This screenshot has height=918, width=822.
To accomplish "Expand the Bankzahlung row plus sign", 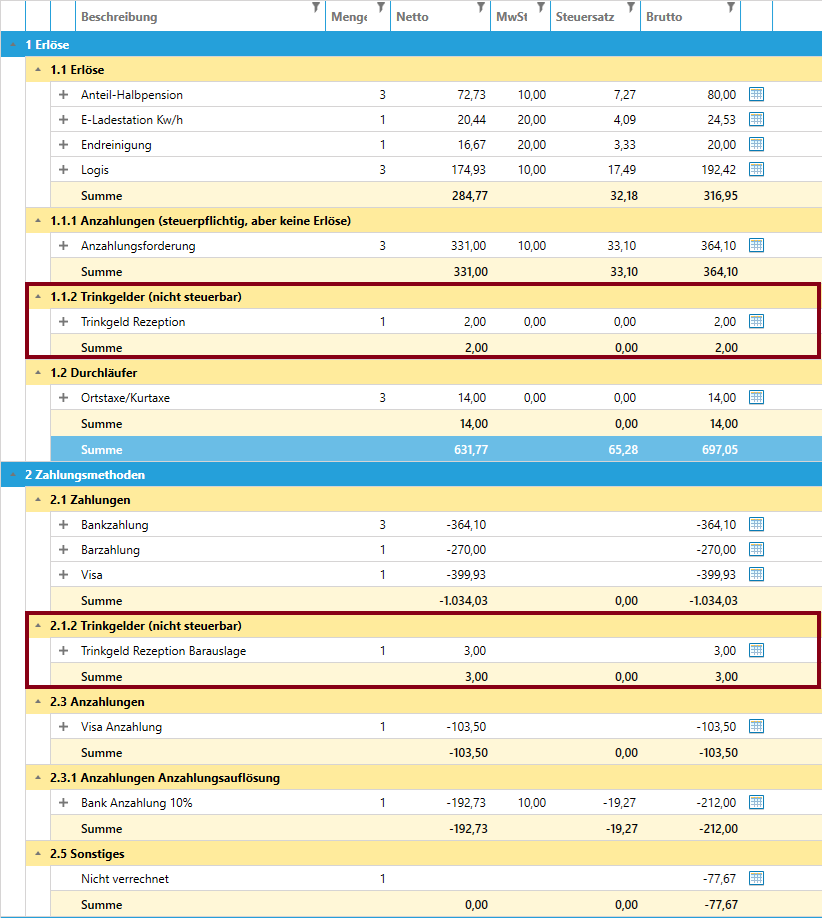I will [63, 525].
